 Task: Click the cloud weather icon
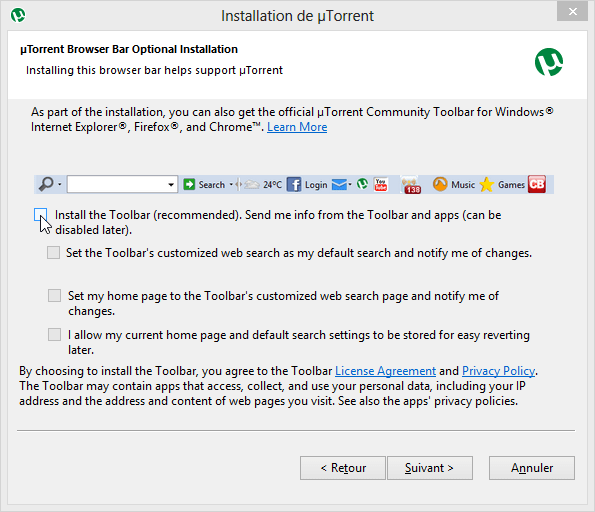[252, 185]
